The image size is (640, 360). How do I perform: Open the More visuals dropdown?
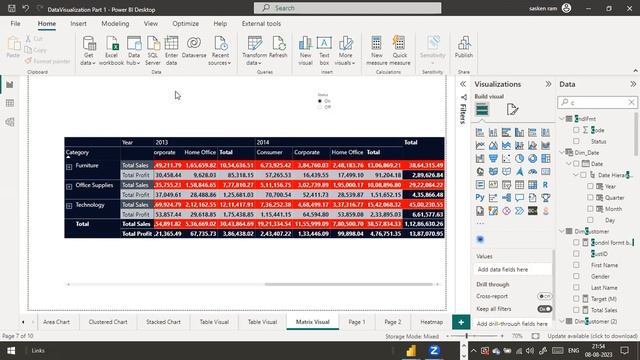pos(345,51)
